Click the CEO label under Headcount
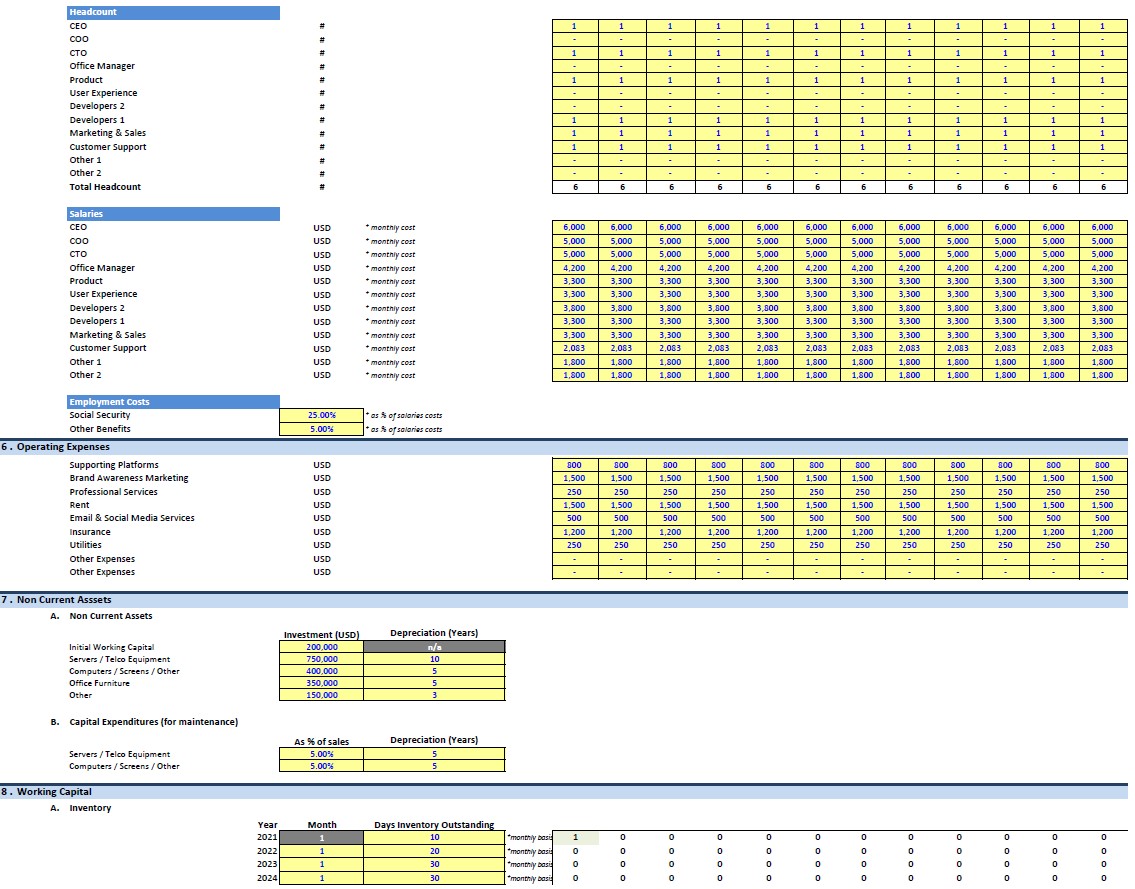Viewport: 1135px width, 889px height. click(78, 26)
